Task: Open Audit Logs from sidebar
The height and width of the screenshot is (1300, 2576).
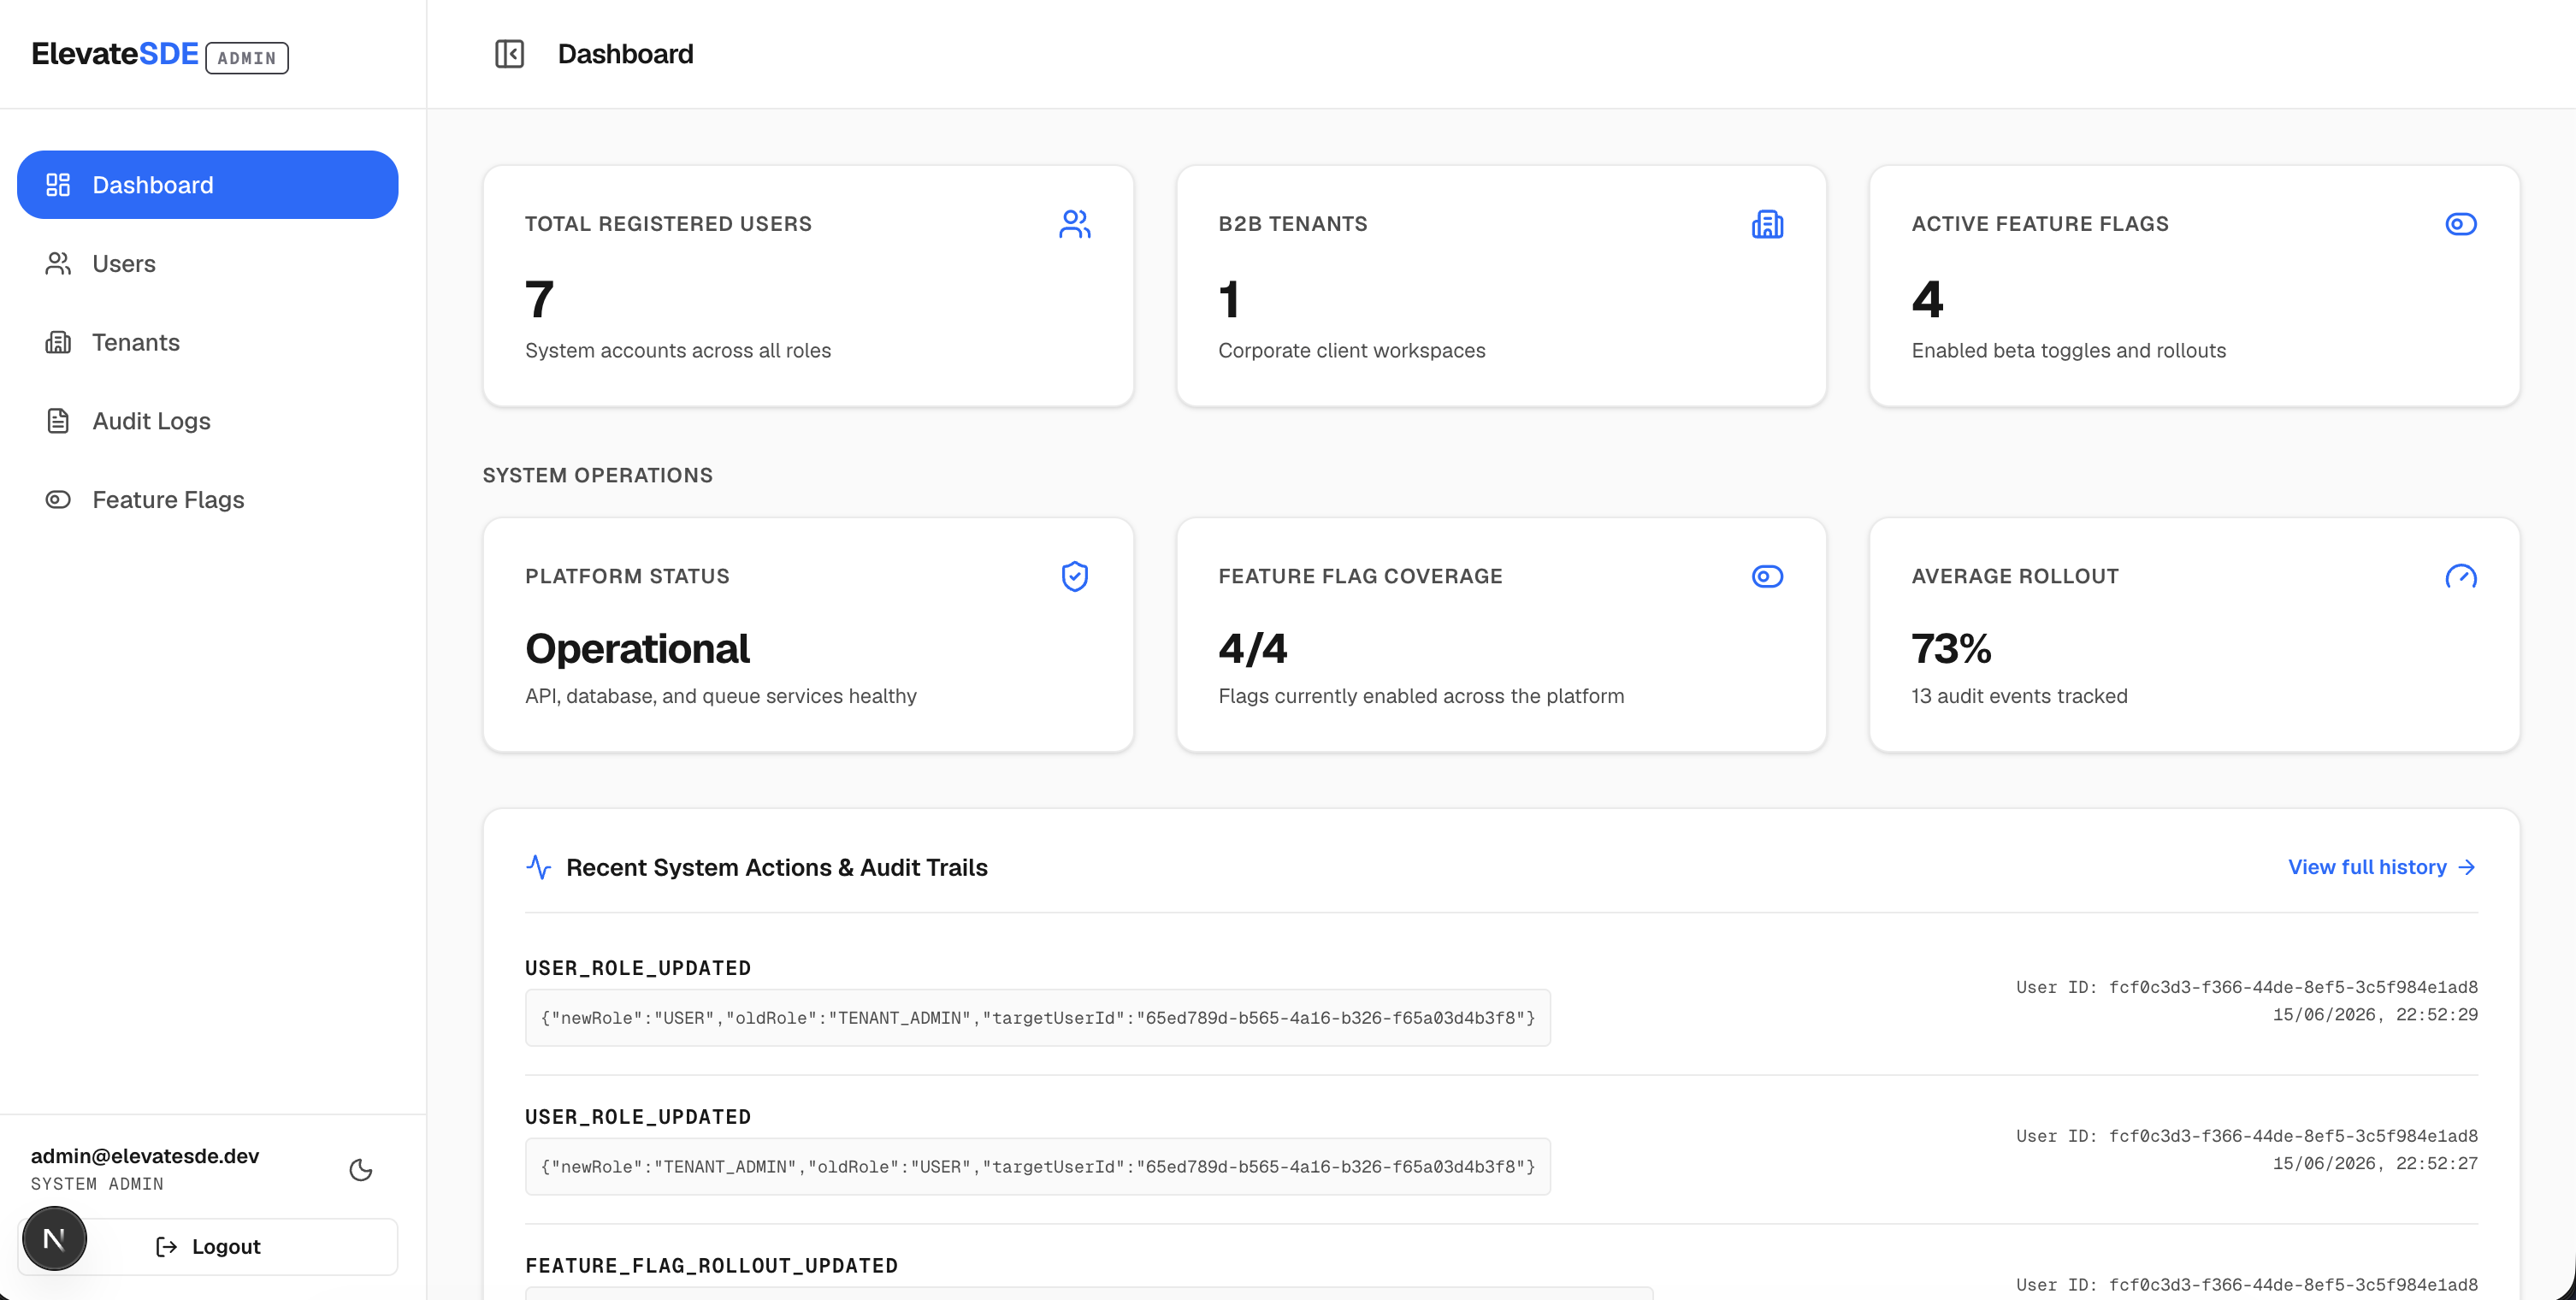Action: click(x=208, y=421)
